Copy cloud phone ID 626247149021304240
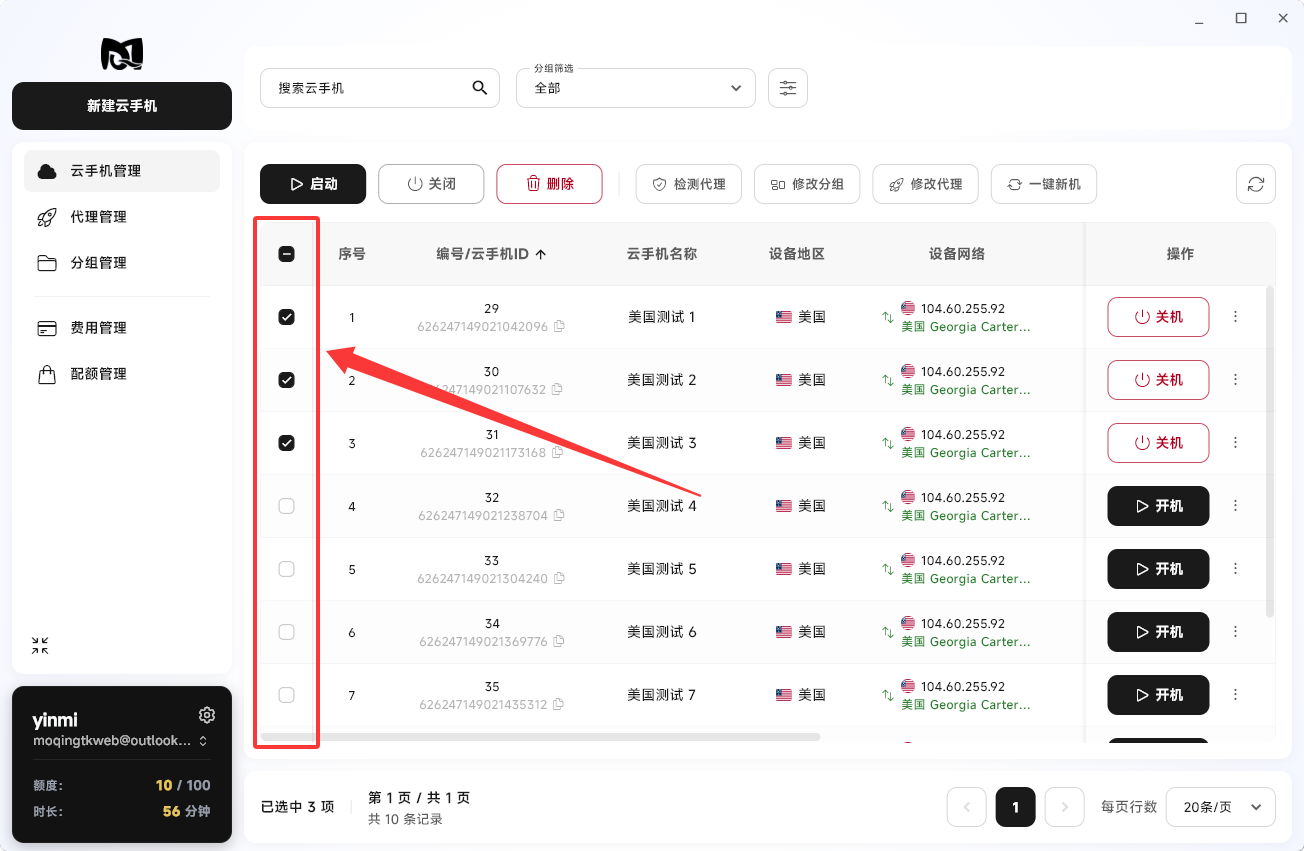The width and height of the screenshot is (1304, 851). 559,578
